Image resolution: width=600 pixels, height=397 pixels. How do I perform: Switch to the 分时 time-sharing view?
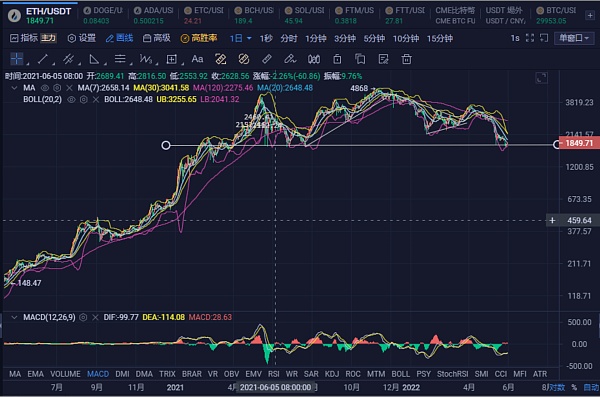pos(289,38)
